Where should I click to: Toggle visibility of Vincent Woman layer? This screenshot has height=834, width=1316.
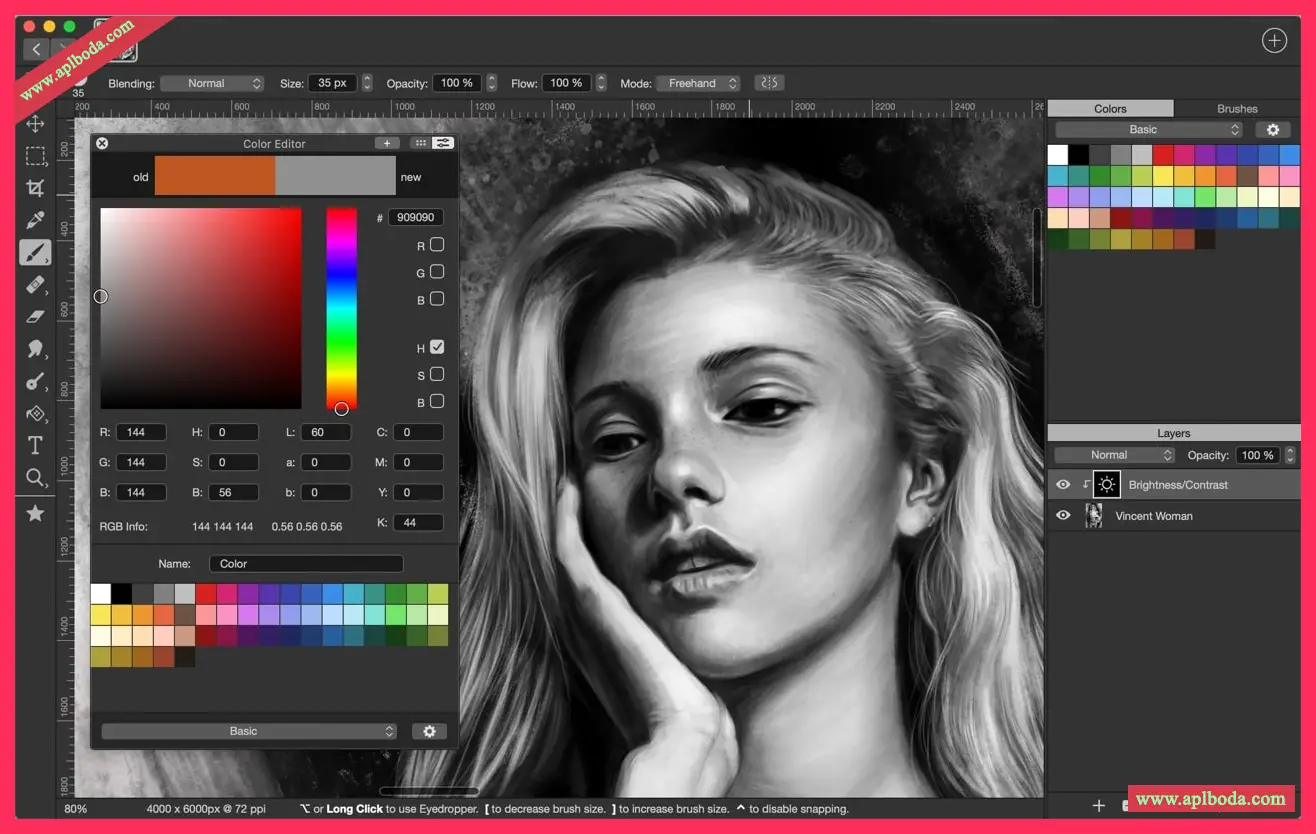pos(1063,516)
